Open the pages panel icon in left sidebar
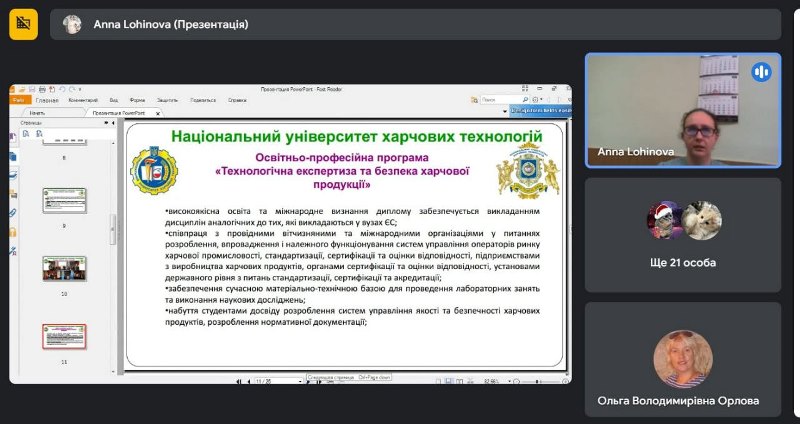Screen dimensions: 800x424 coord(13,156)
